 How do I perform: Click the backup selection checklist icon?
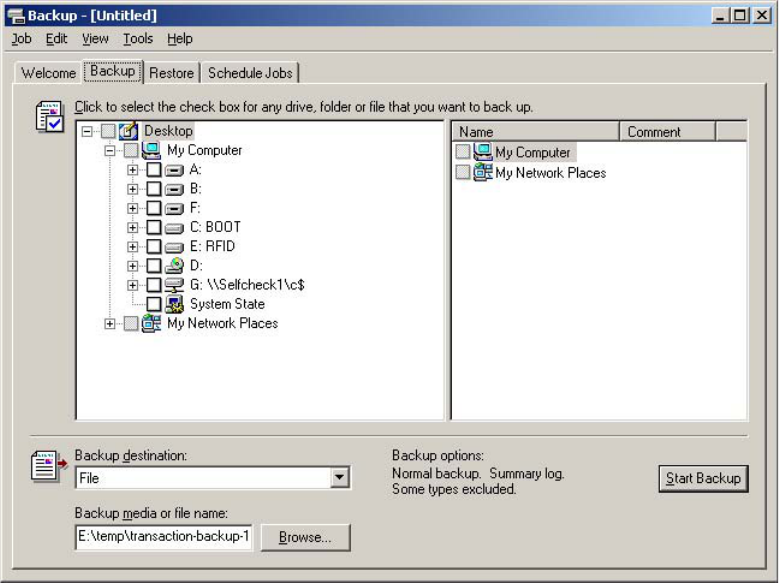(x=50, y=116)
